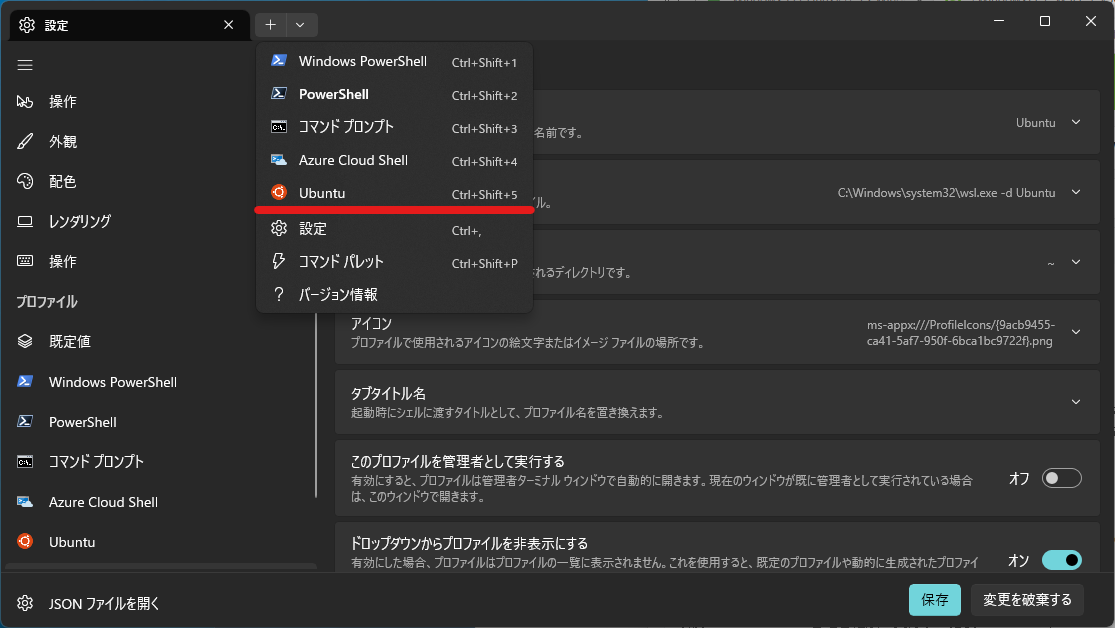Click the gear icon in dropdown menu

(279, 228)
